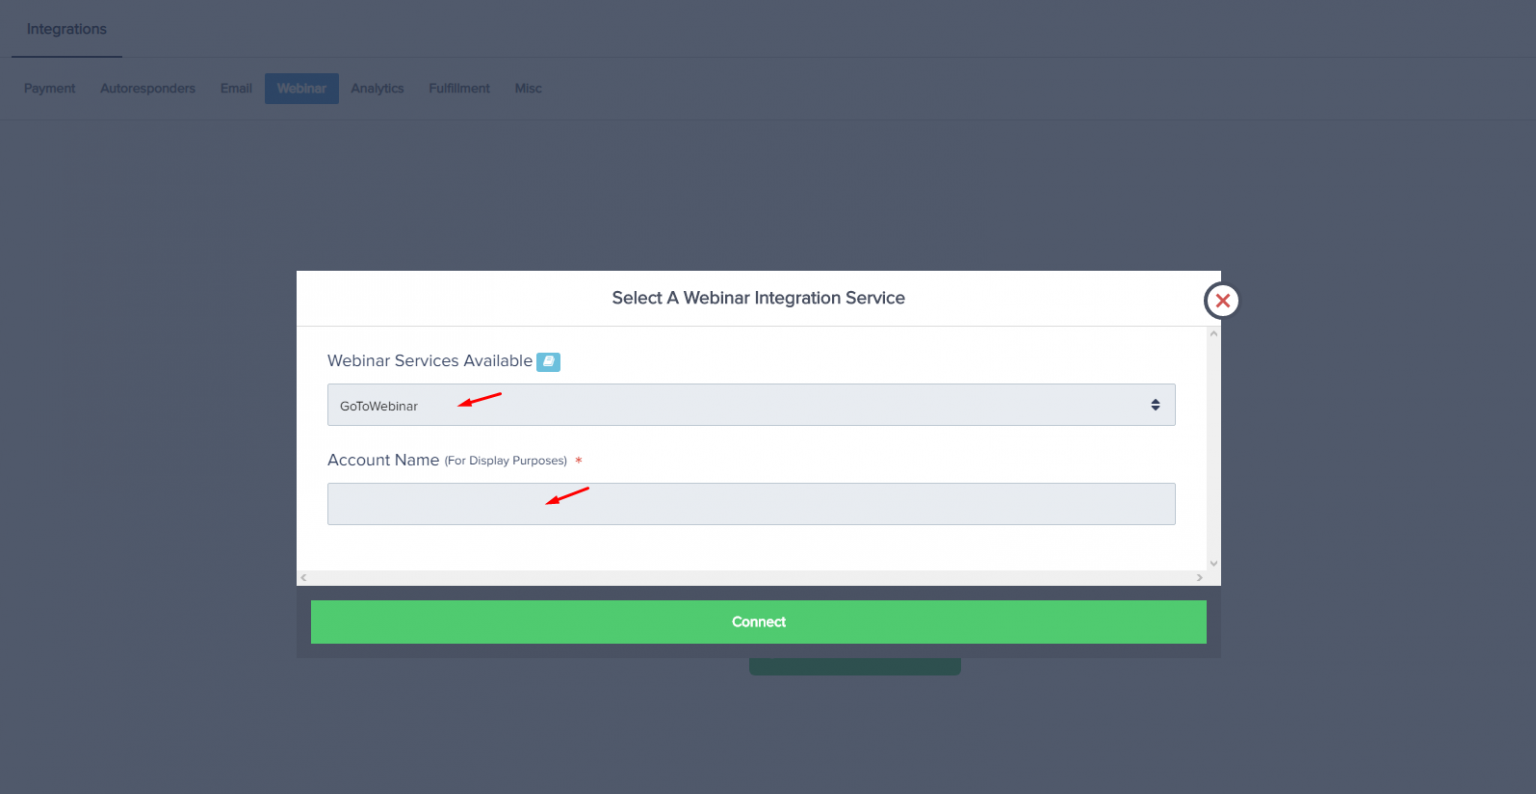Open the help book icon beside Webinar Services
1536x794 pixels.
click(548, 362)
